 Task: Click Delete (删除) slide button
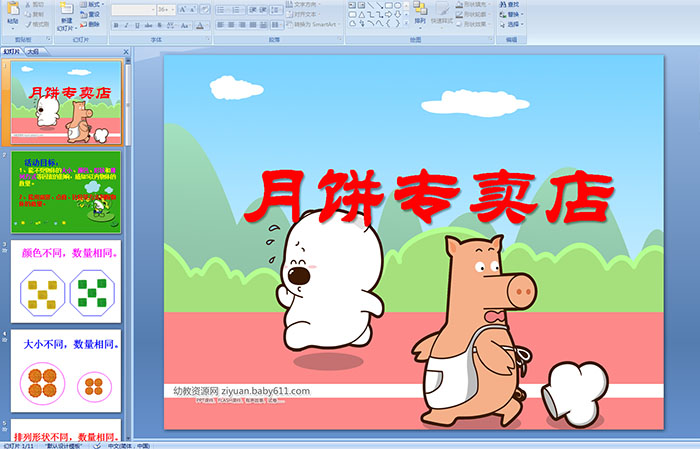coord(90,24)
